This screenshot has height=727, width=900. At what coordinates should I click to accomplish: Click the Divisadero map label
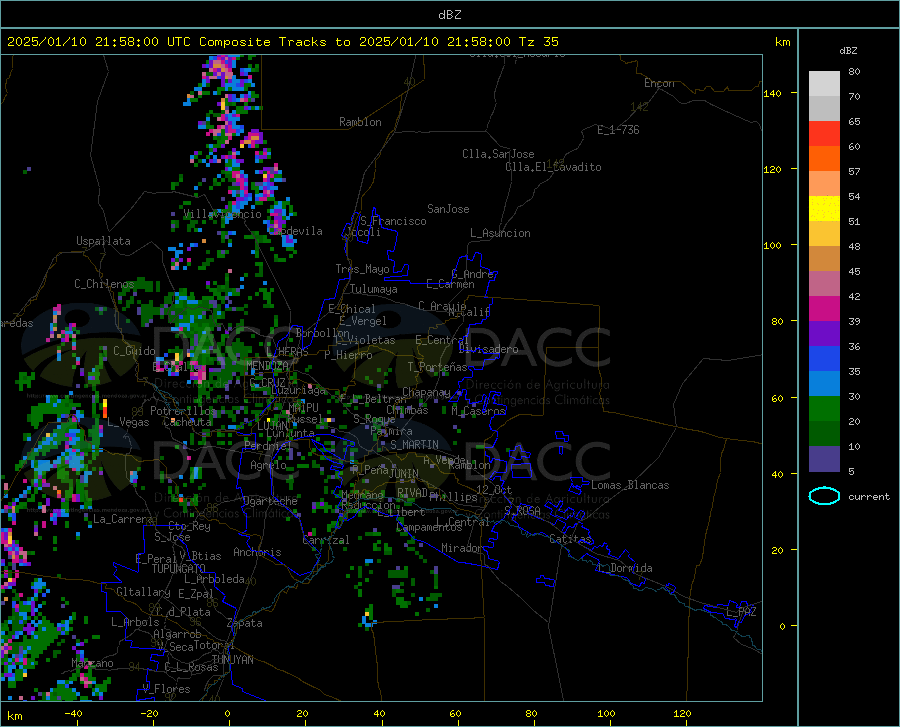488,349
